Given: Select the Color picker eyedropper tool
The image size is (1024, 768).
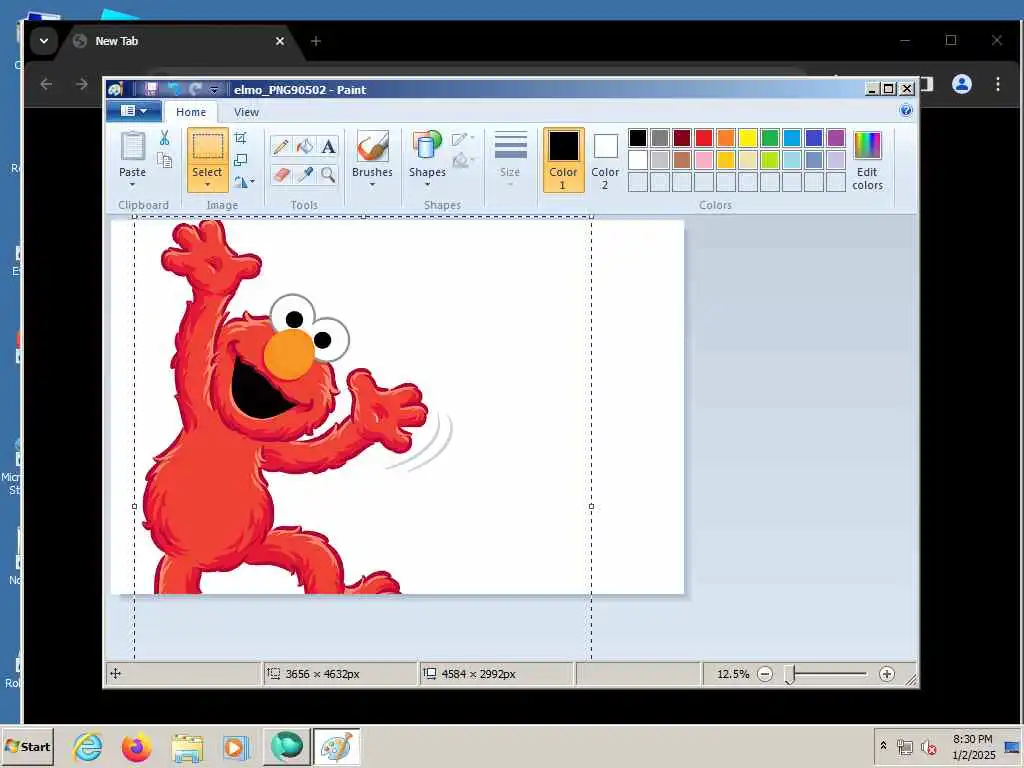Looking at the screenshot, I should 304,174.
